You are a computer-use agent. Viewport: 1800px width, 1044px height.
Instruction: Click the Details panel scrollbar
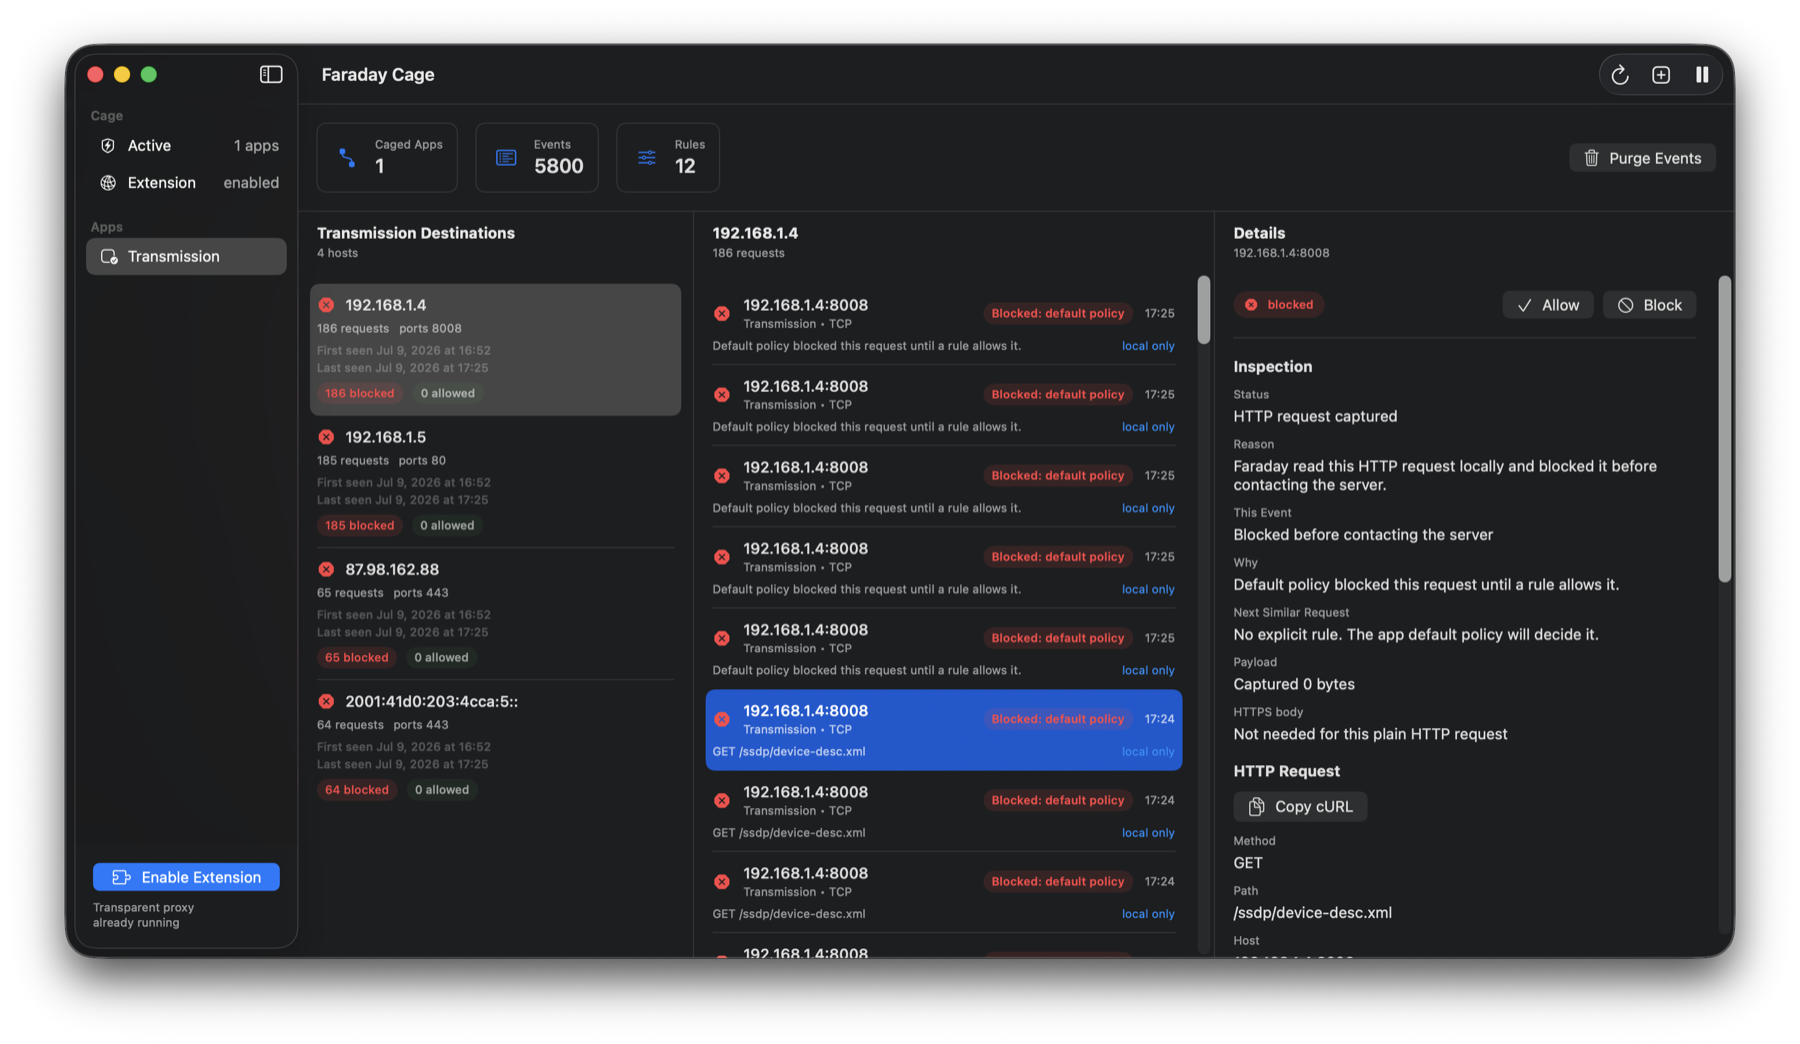coord(1724,428)
